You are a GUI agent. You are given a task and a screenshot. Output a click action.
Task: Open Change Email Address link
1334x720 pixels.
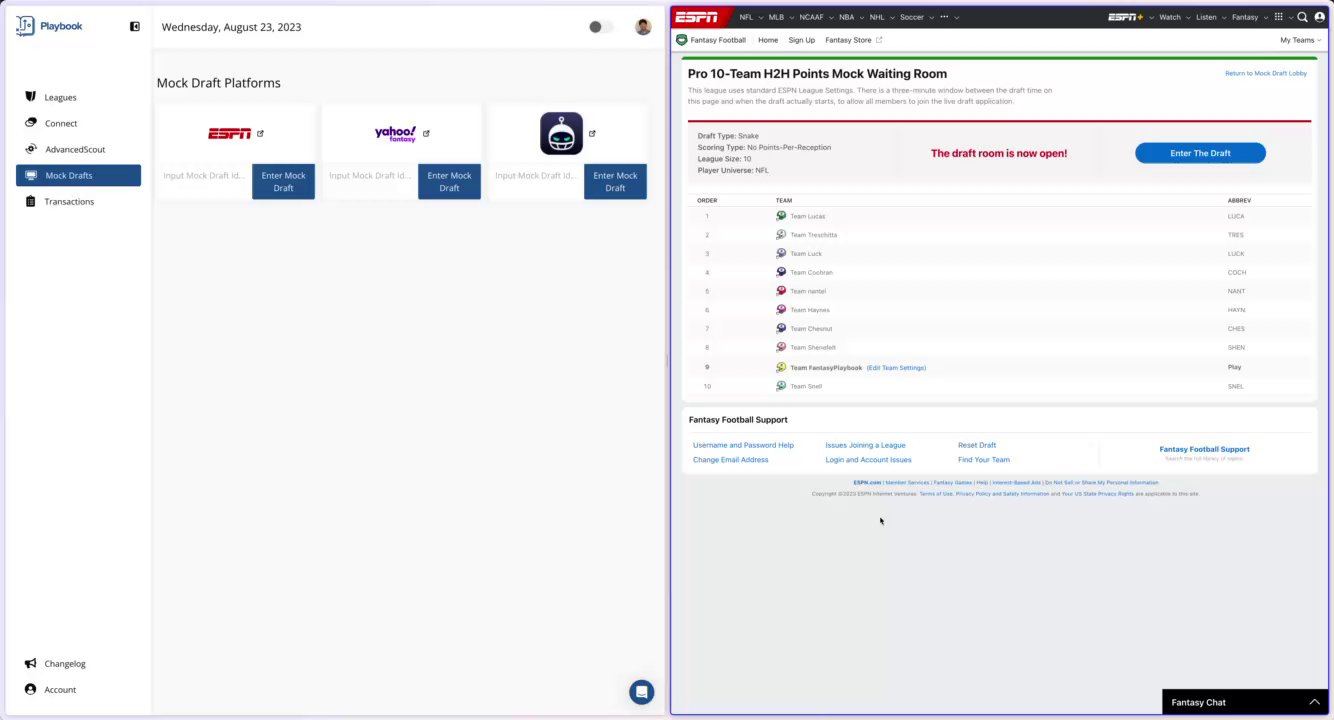[731, 460]
